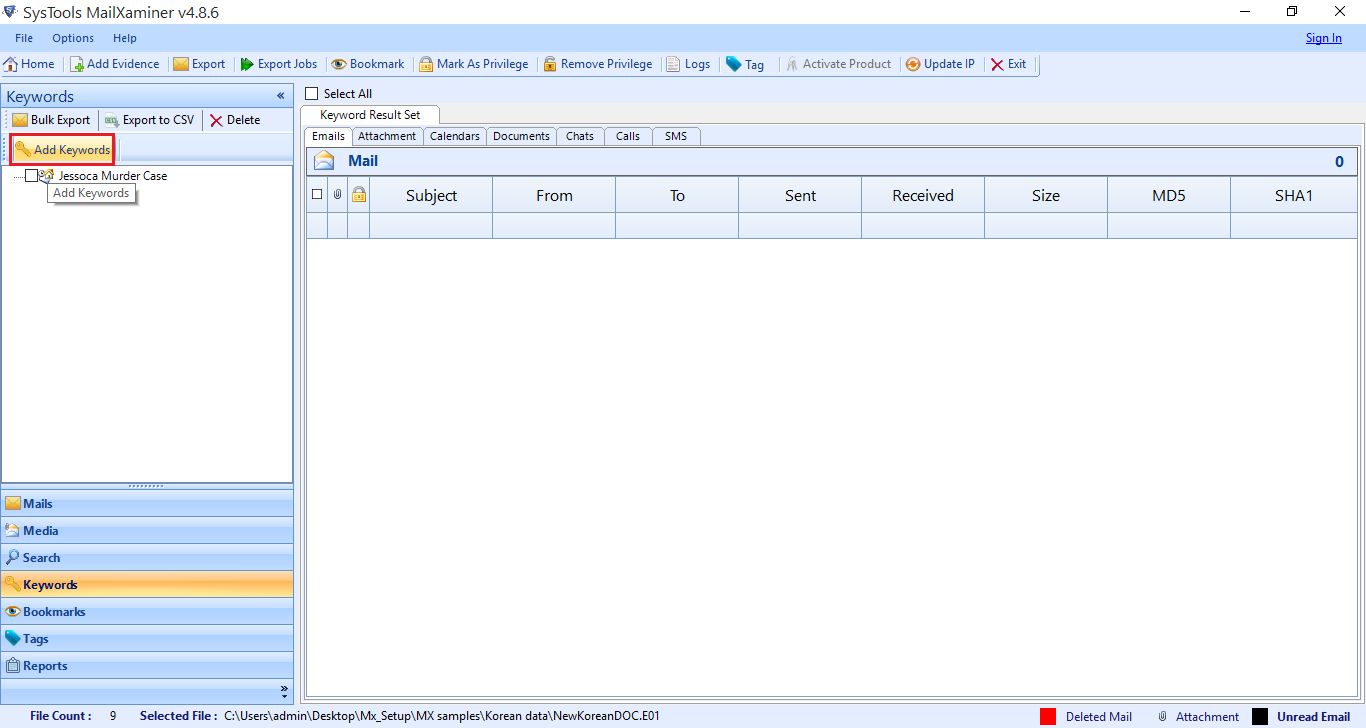Image resolution: width=1366 pixels, height=728 pixels.
Task: Open the Keywords navigation section
Action: 147,585
